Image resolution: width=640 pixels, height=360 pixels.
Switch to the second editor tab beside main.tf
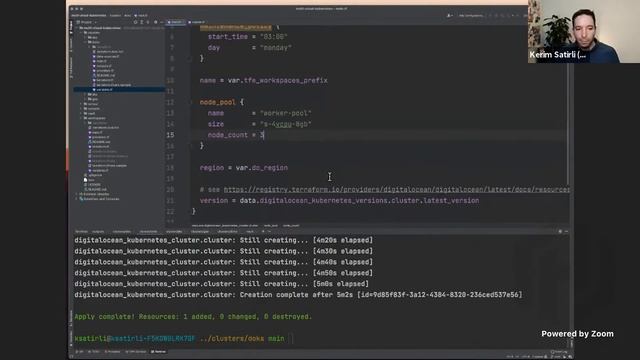click(x=197, y=22)
